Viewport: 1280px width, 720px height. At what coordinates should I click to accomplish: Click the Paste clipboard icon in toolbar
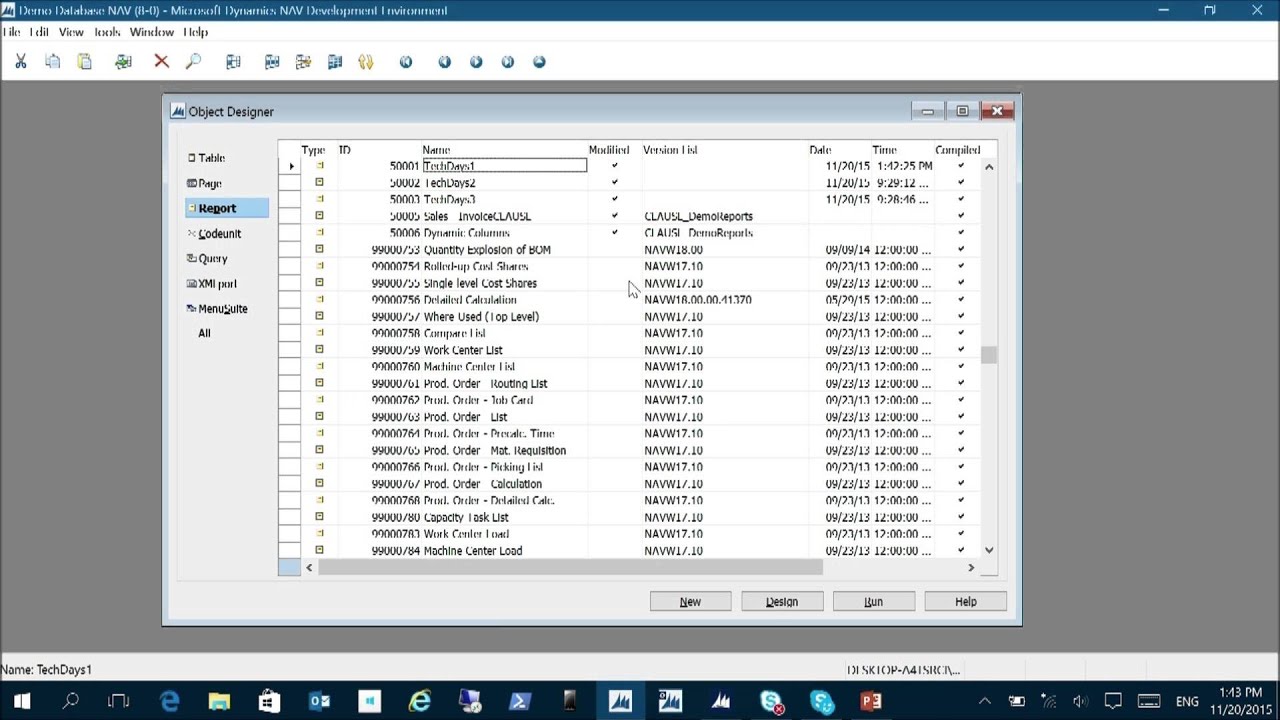pos(85,62)
